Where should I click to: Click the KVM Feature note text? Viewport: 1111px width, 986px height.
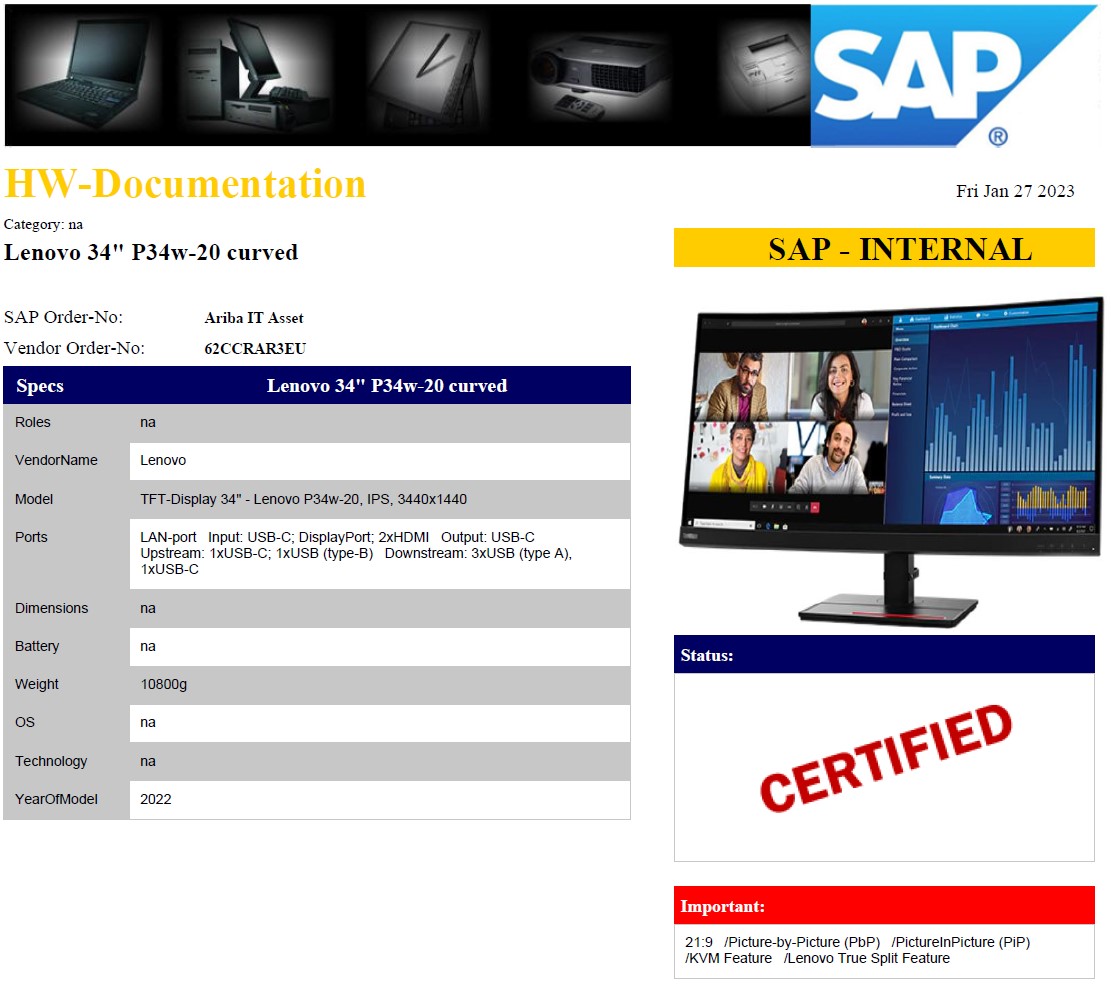click(728, 958)
